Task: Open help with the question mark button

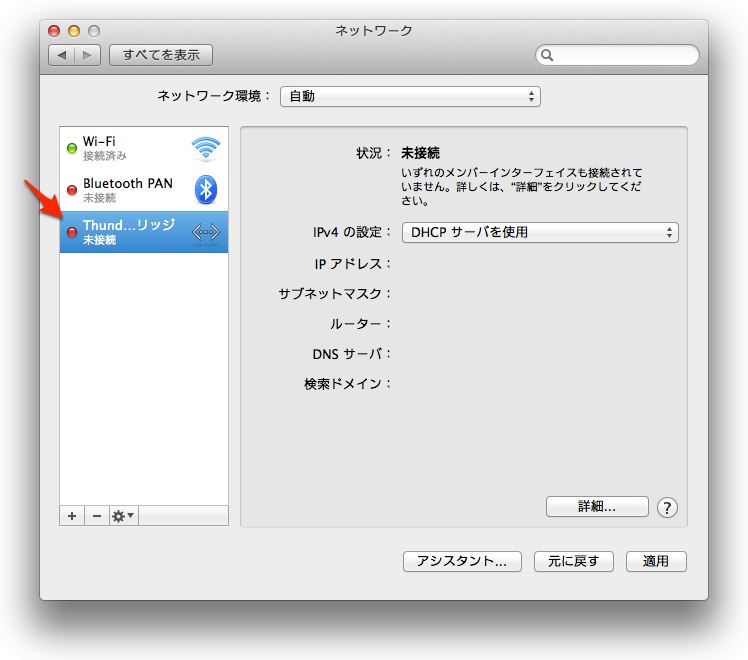Action: tap(667, 508)
